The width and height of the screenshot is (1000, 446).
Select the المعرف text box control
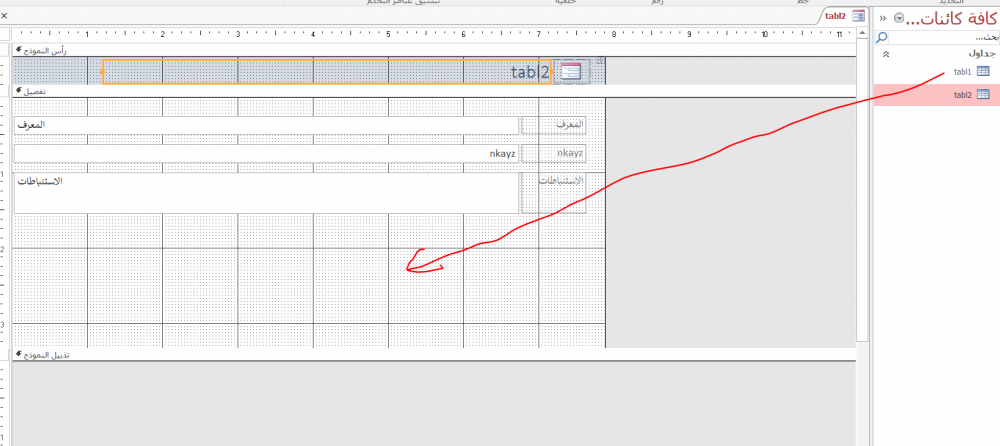point(267,125)
